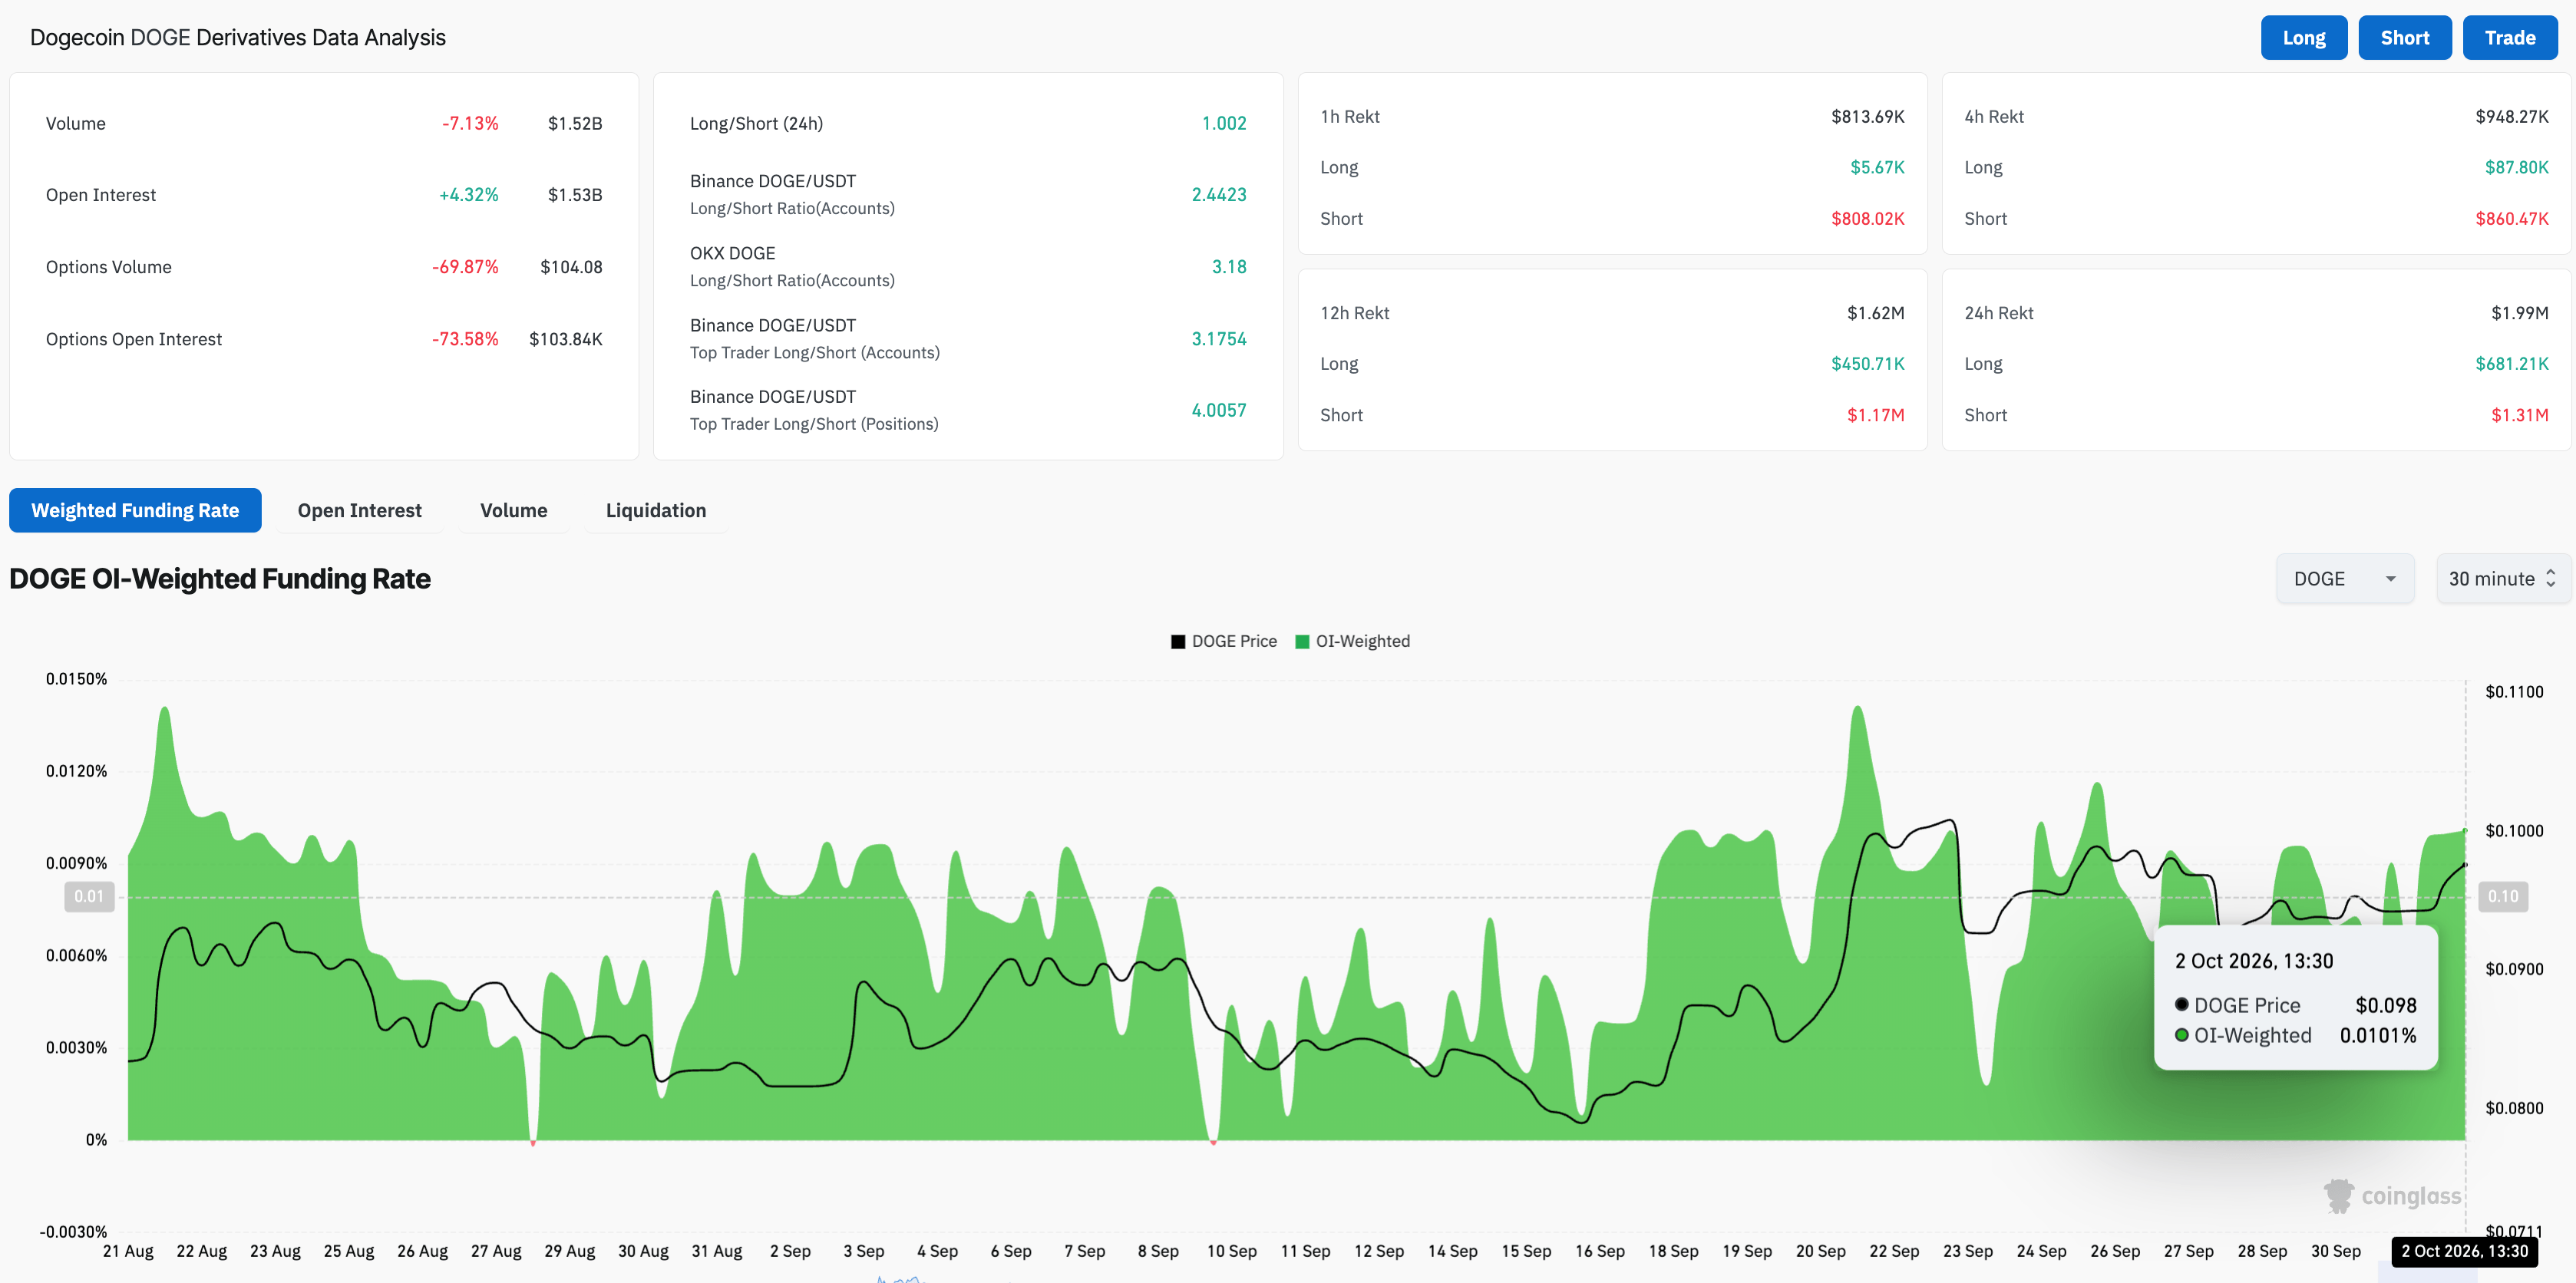Click Top Trader Positions ratio 4.0057
Viewport: 2576px width, 1283px height.
point(1219,410)
